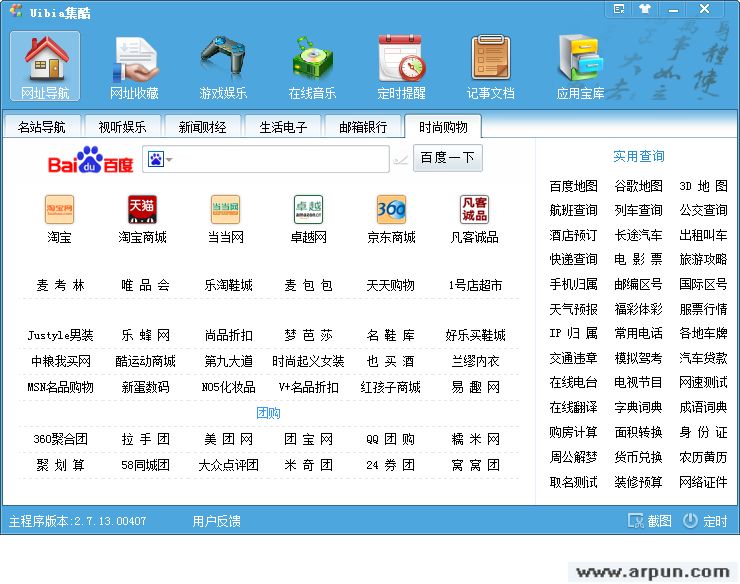Open the 京东商城 360 icon
The height and width of the screenshot is (584, 740).
click(x=391, y=209)
